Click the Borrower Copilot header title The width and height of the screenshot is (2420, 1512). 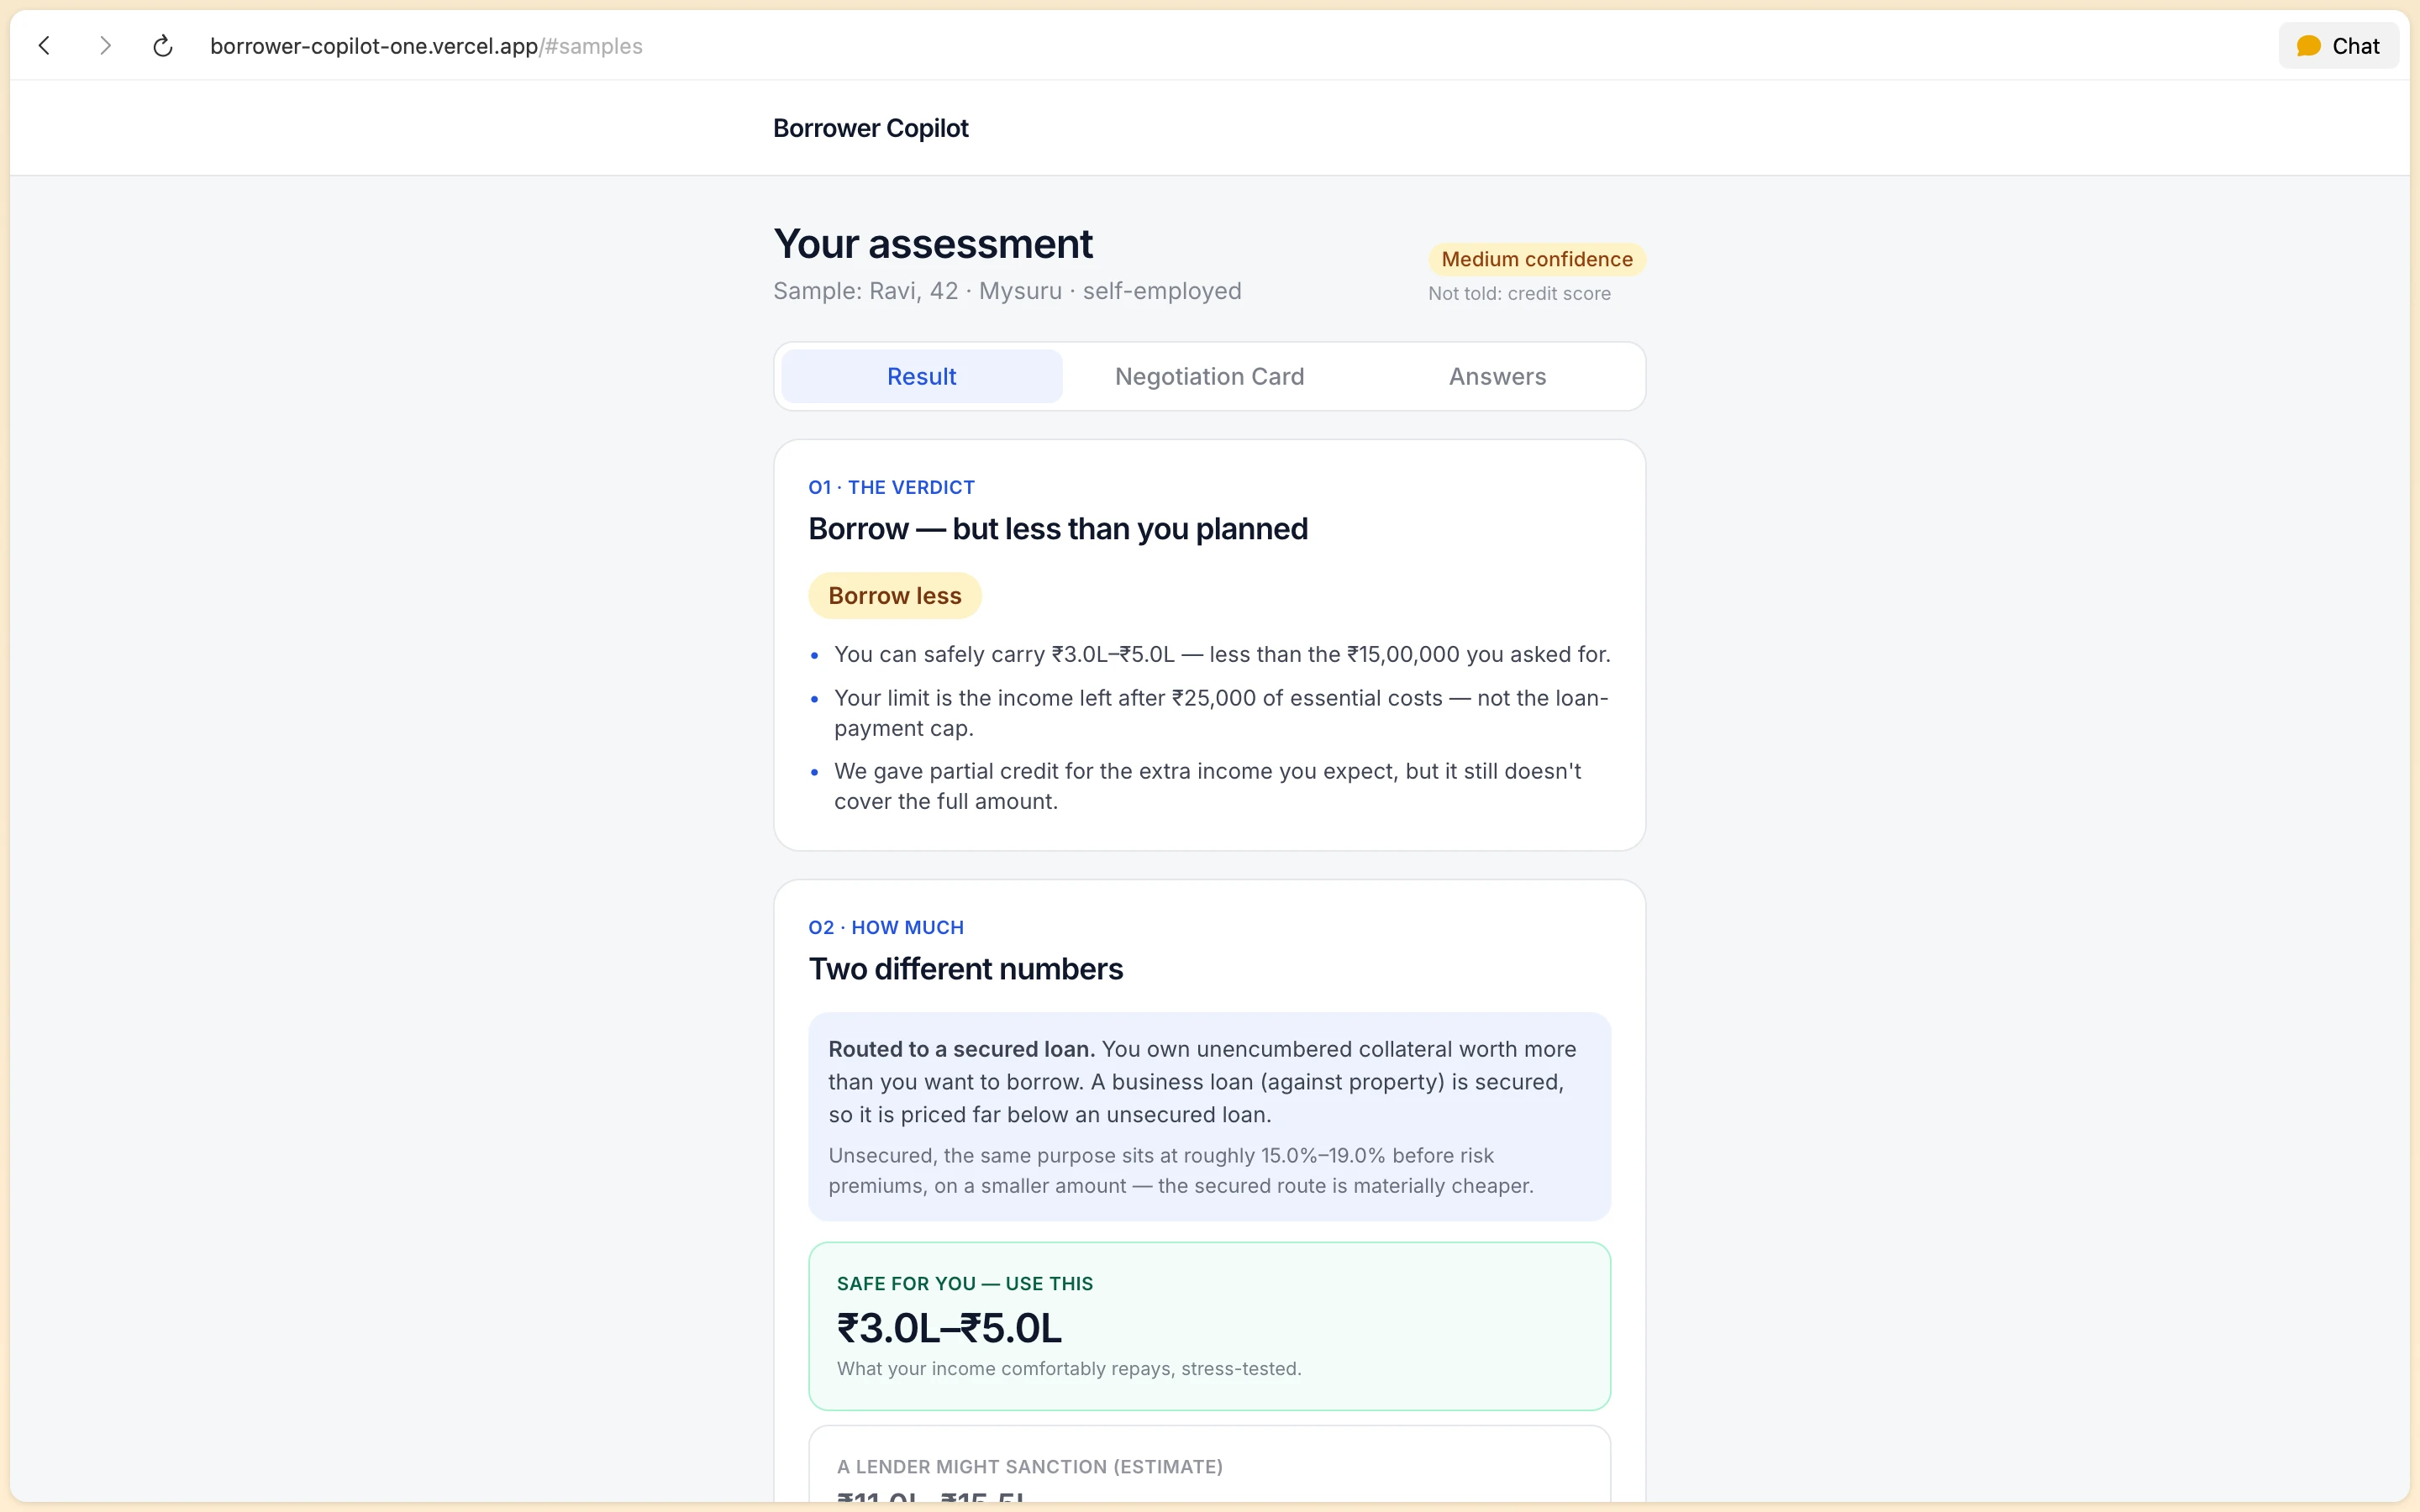coord(870,128)
